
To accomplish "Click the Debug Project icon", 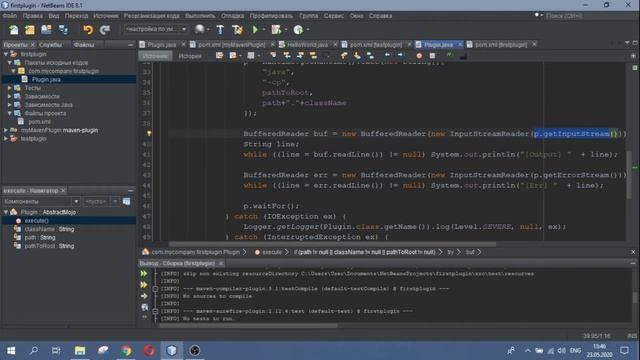I will tap(276, 30).
